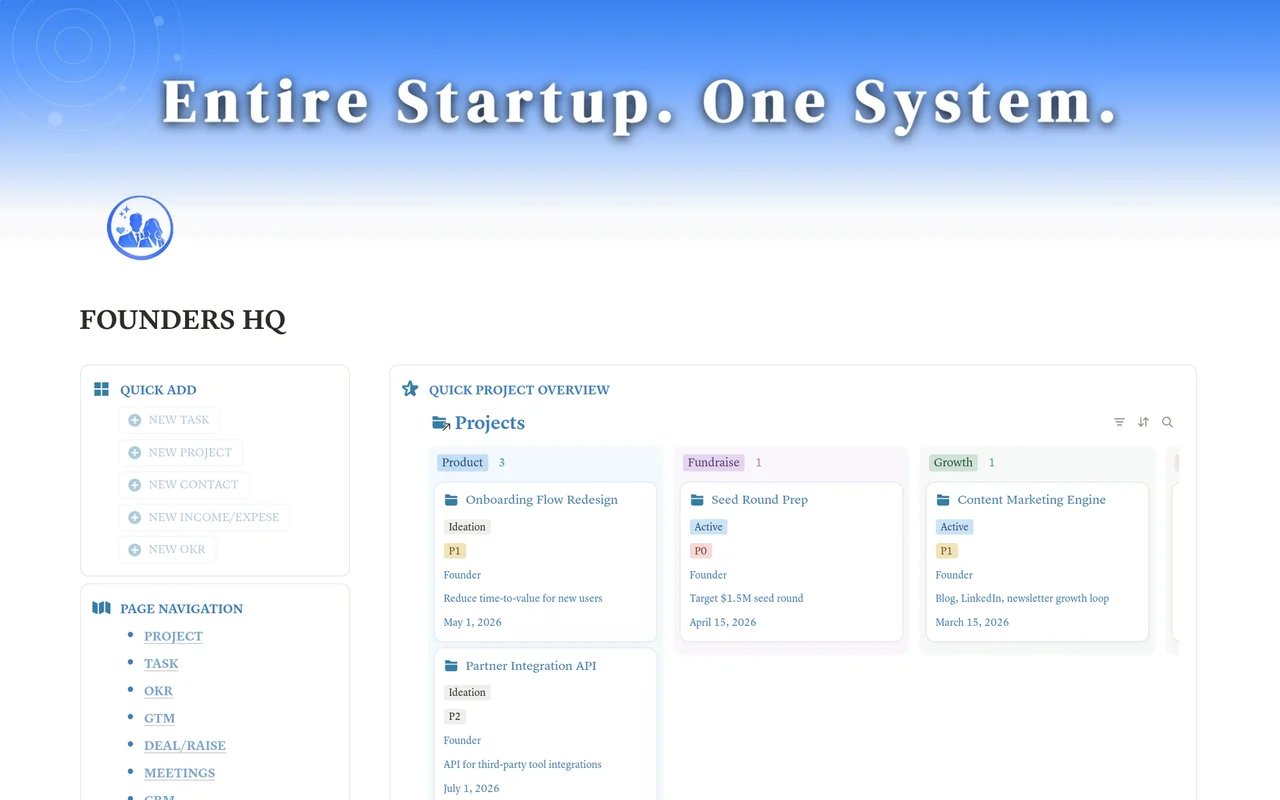This screenshot has height=800, width=1280.
Task: Click the Founders HQ page logo icon
Action: (140, 228)
